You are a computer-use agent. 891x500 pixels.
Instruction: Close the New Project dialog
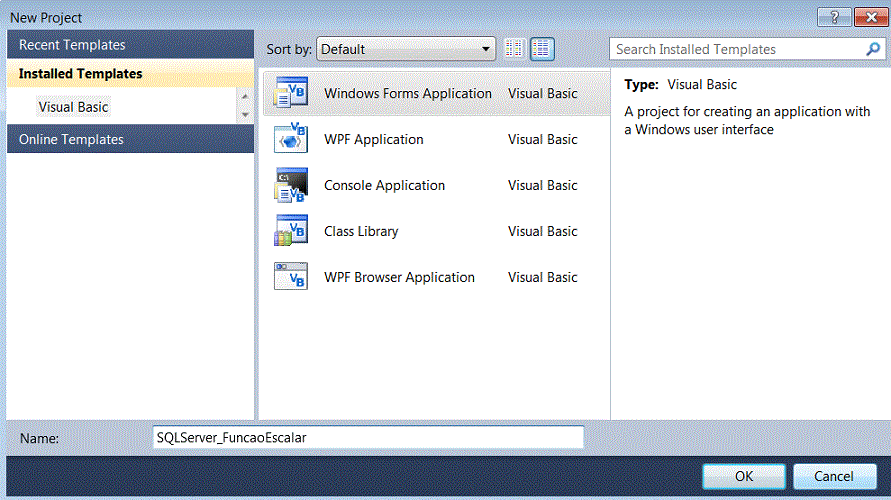pyautogui.click(x=871, y=17)
